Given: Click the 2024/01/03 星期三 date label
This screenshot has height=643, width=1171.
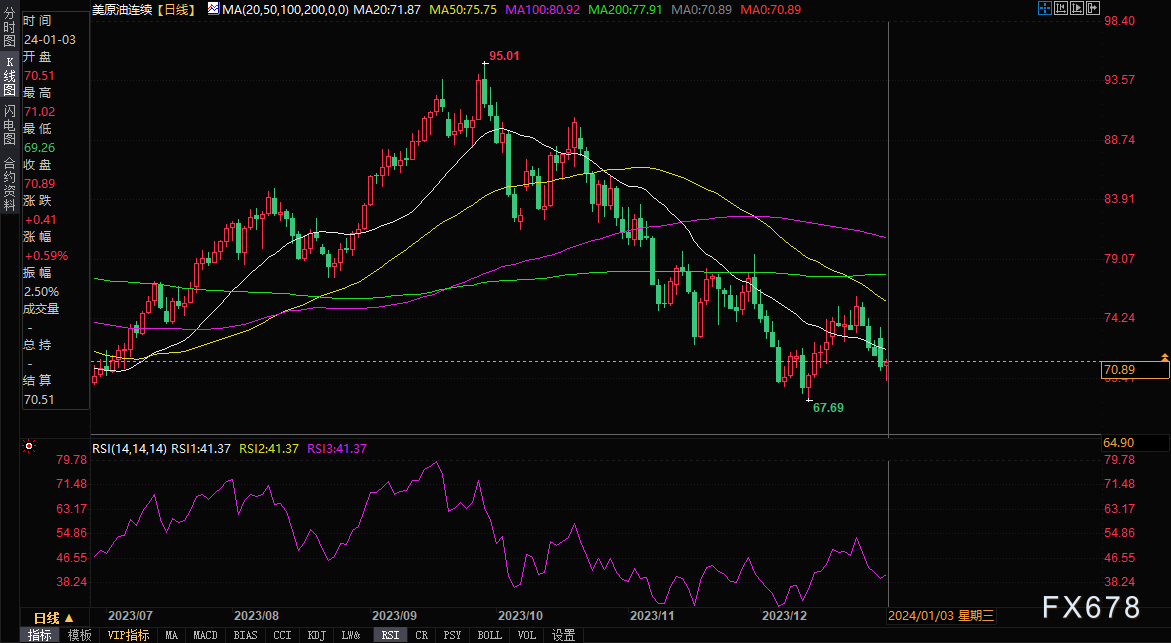Looking at the screenshot, I should click(941, 616).
